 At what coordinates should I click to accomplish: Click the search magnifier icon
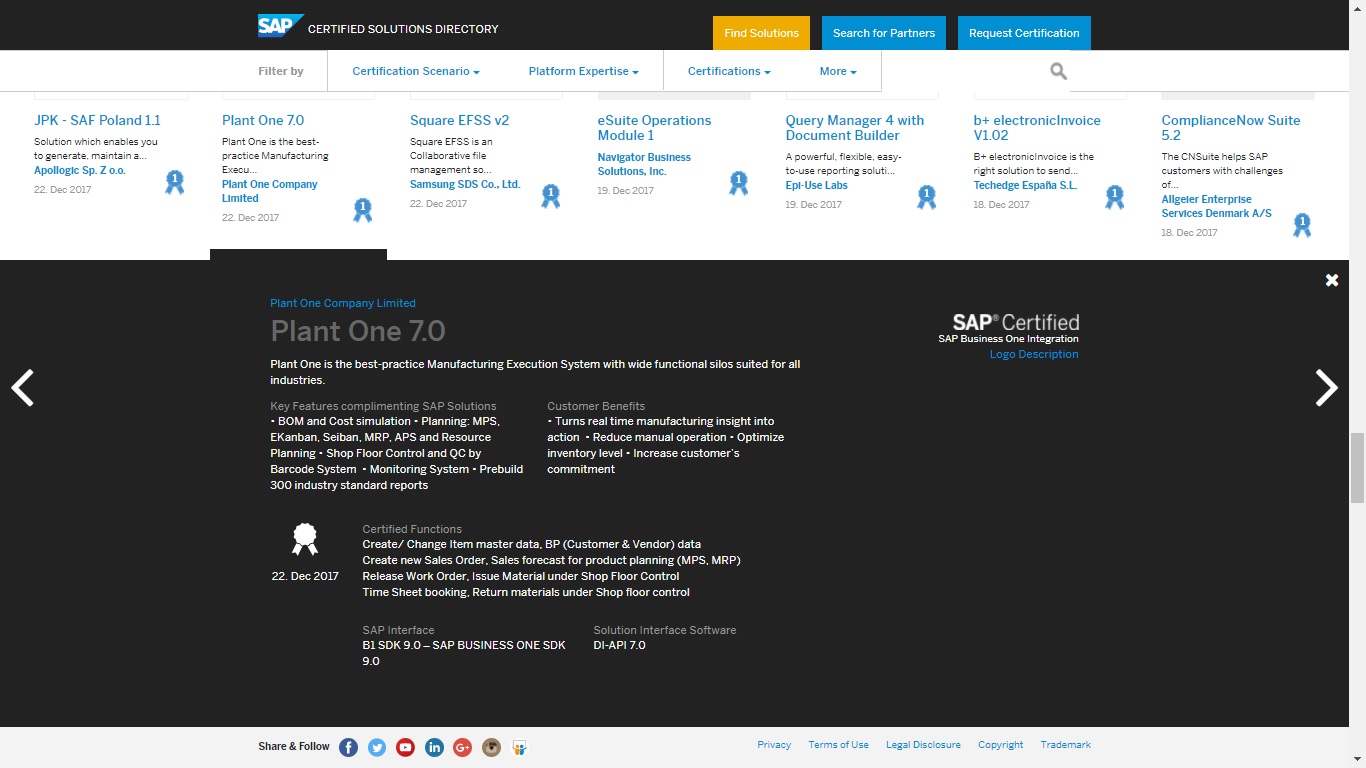coord(1058,71)
